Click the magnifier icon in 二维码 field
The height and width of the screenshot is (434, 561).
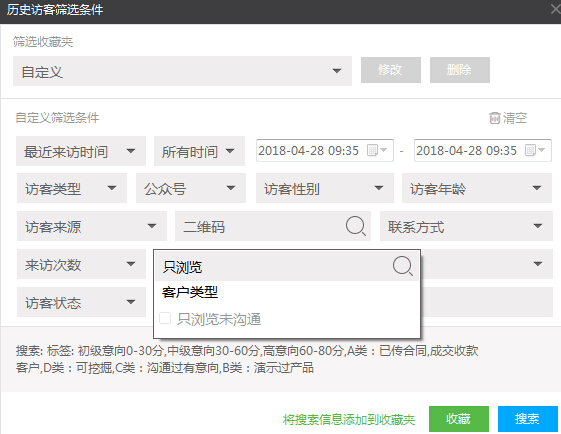pos(356,226)
